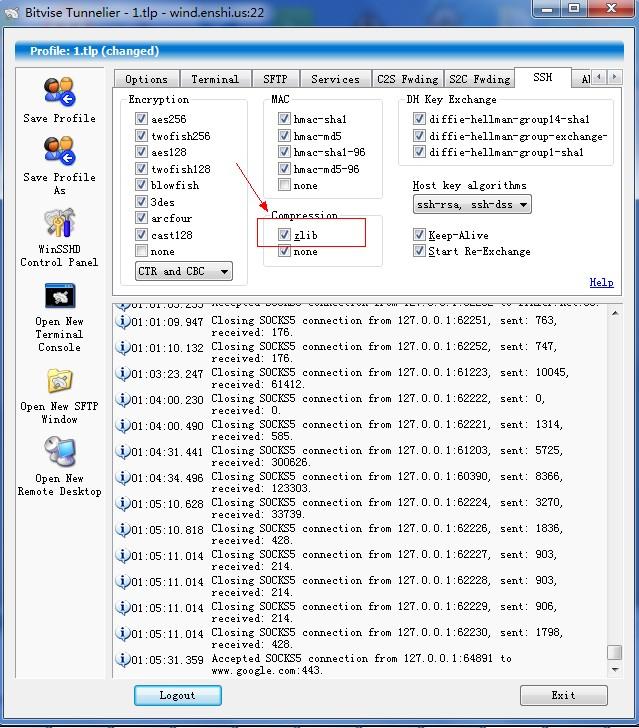Image resolution: width=639 pixels, height=728 pixels.
Task: Open WinSSHD Control Panel icon
Action: click(59, 223)
